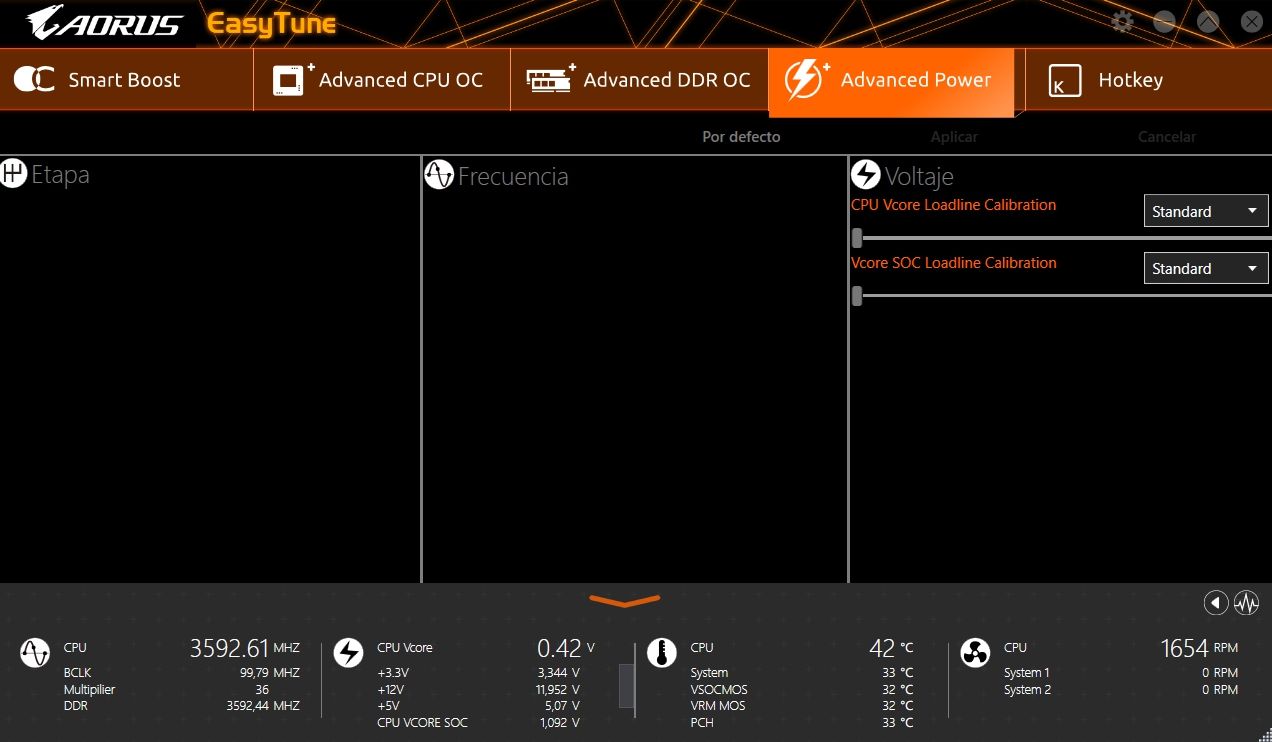1272x742 pixels.
Task: Click the Voltaje panel heading
Action: (919, 177)
